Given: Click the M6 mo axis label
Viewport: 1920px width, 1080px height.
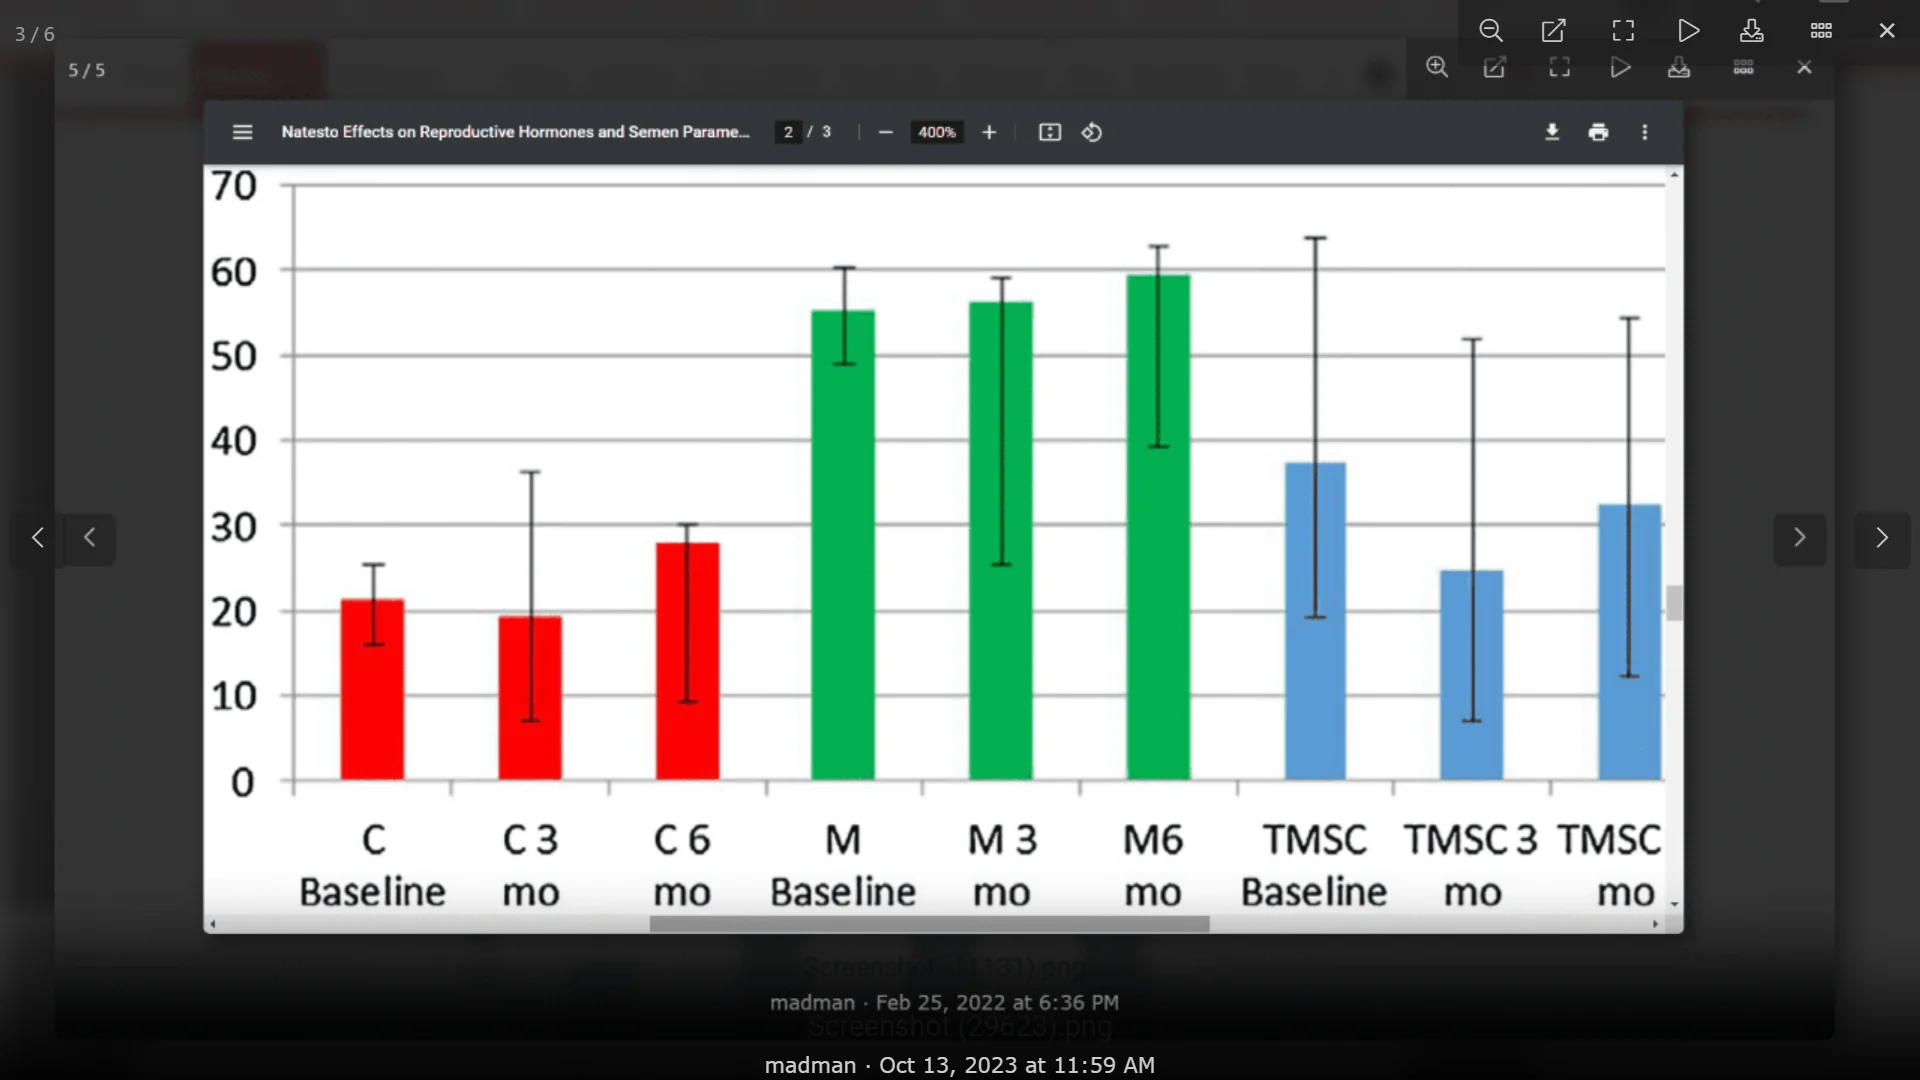Looking at the screenshot, I should [1153, 866].
